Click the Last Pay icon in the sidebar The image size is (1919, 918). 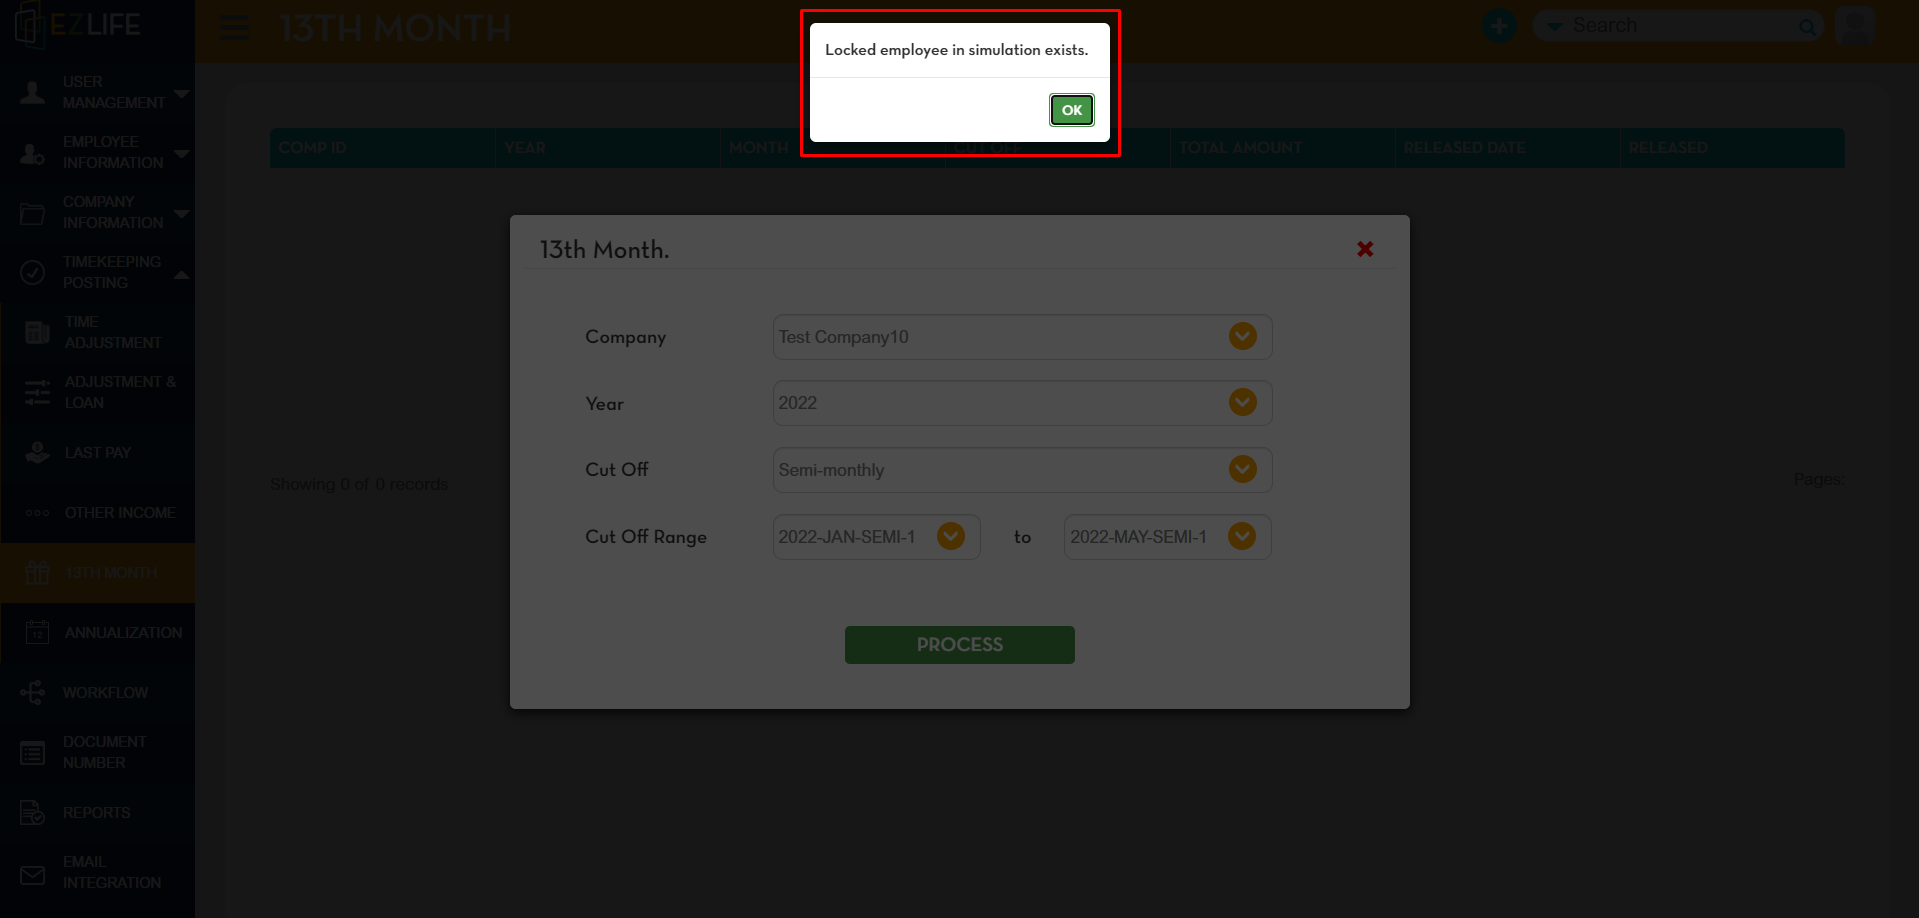coord(37,452)
